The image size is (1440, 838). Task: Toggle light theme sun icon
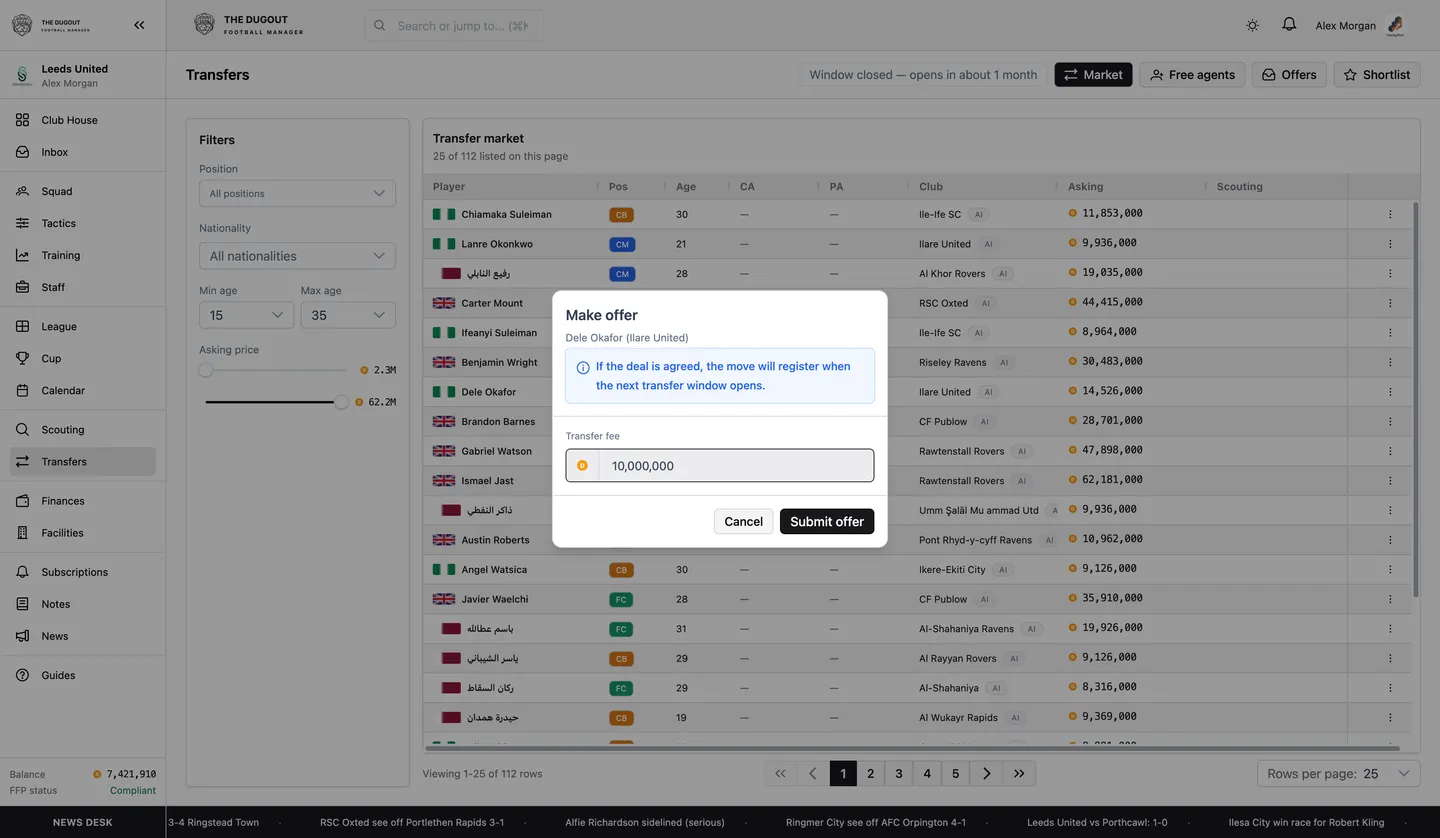1252,26
